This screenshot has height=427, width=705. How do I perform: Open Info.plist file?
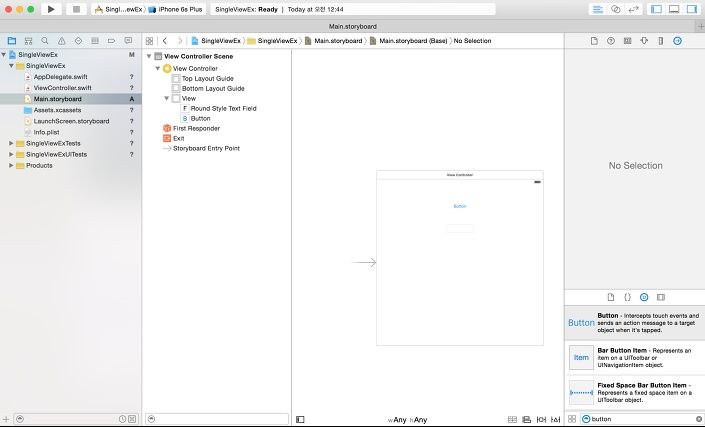click(x=46, y=132)
